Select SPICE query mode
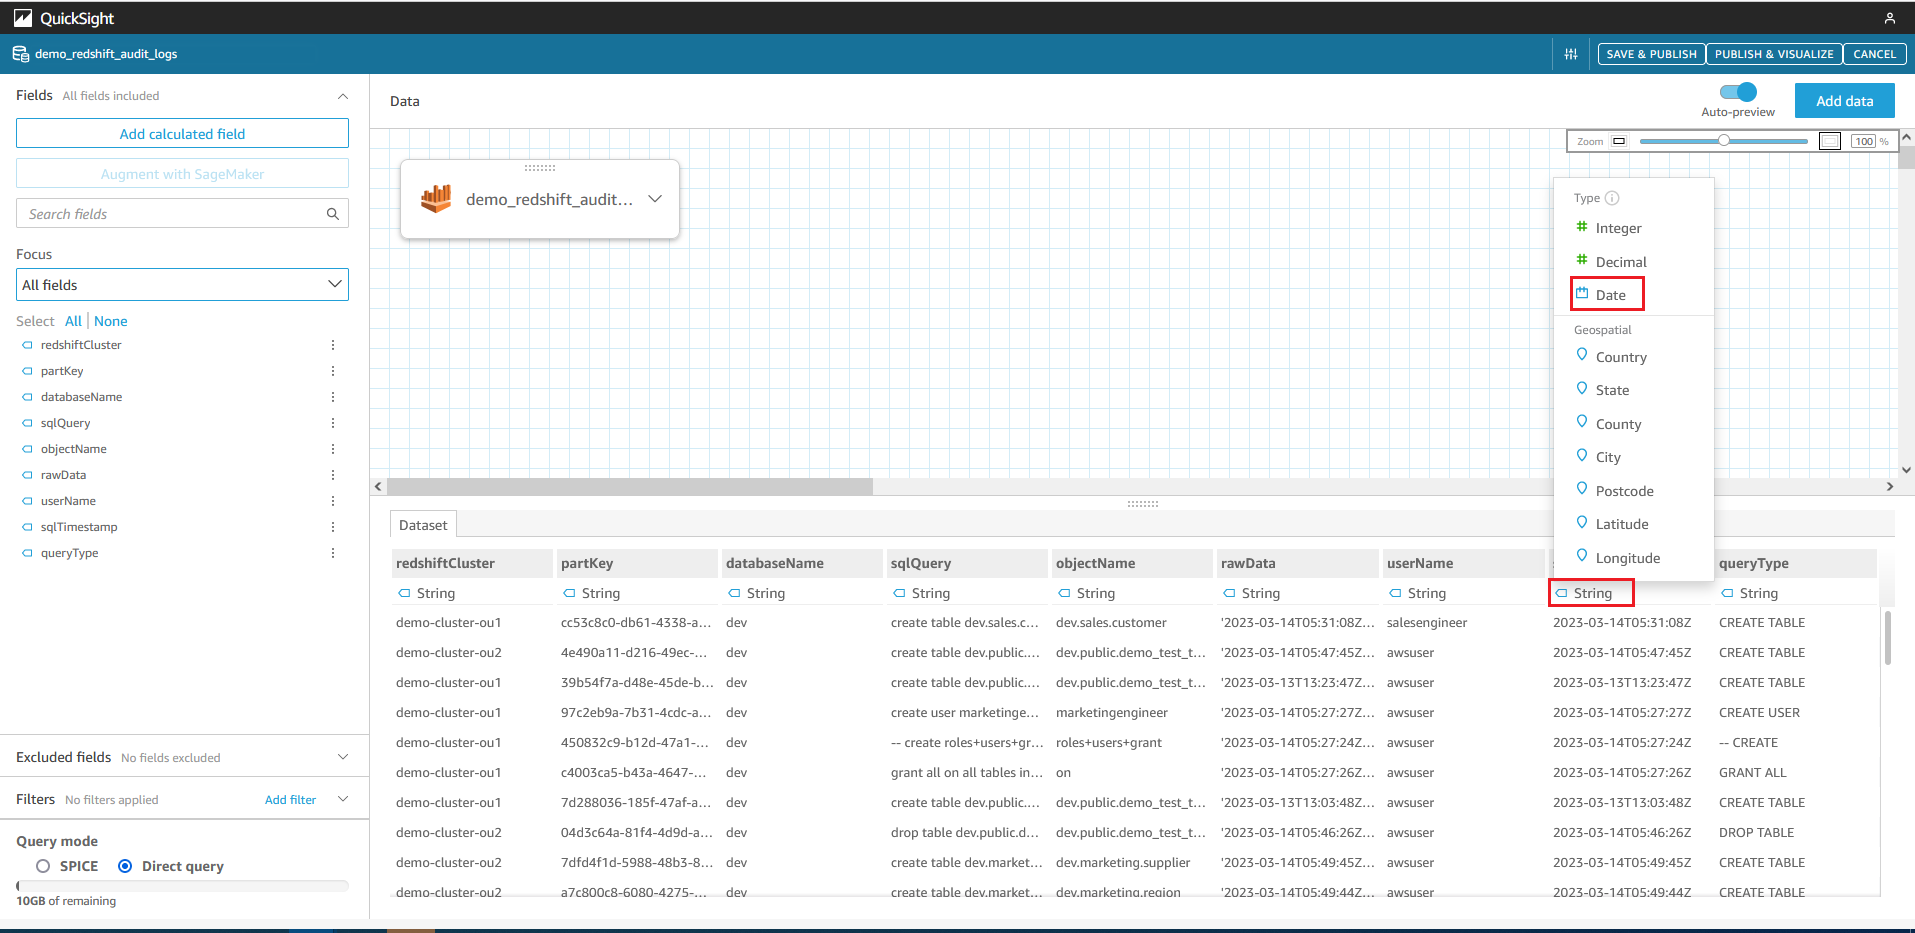The image size is (1915, 933). (x=43, y=866)
